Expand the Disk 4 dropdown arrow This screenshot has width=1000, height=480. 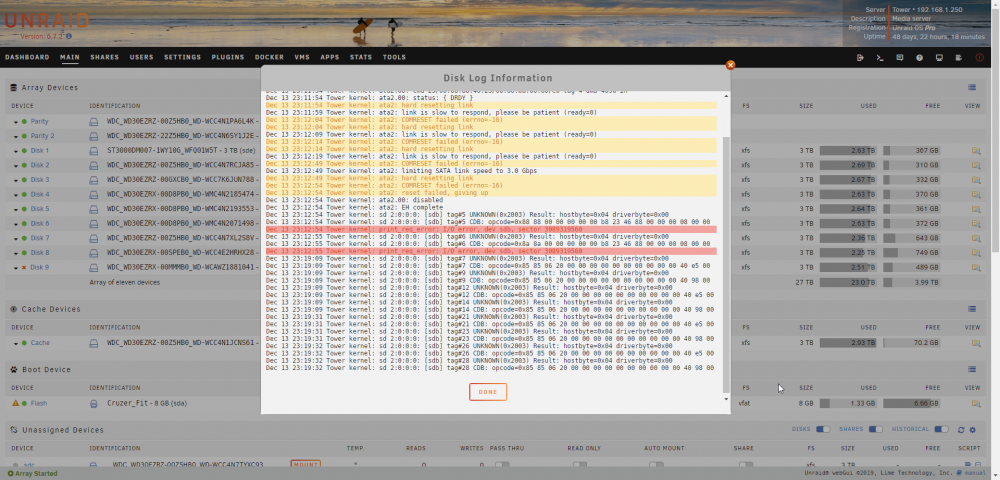[16, 195]
